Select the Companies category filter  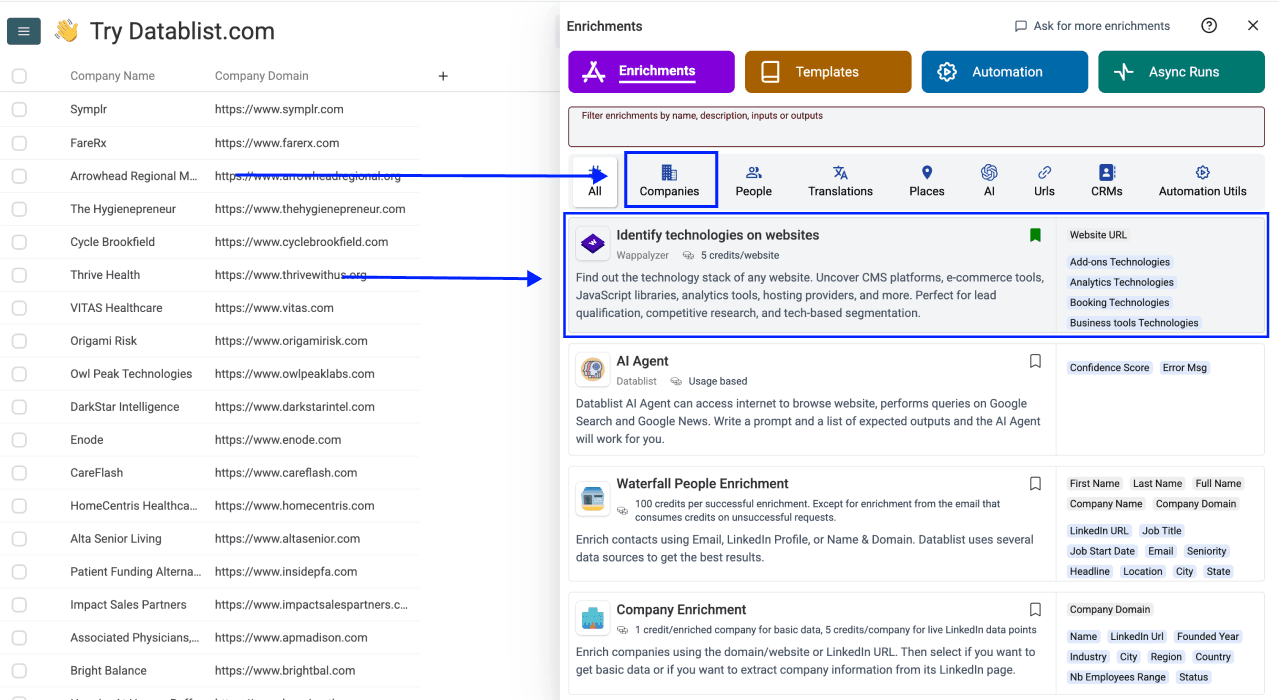tap(670, 181)
